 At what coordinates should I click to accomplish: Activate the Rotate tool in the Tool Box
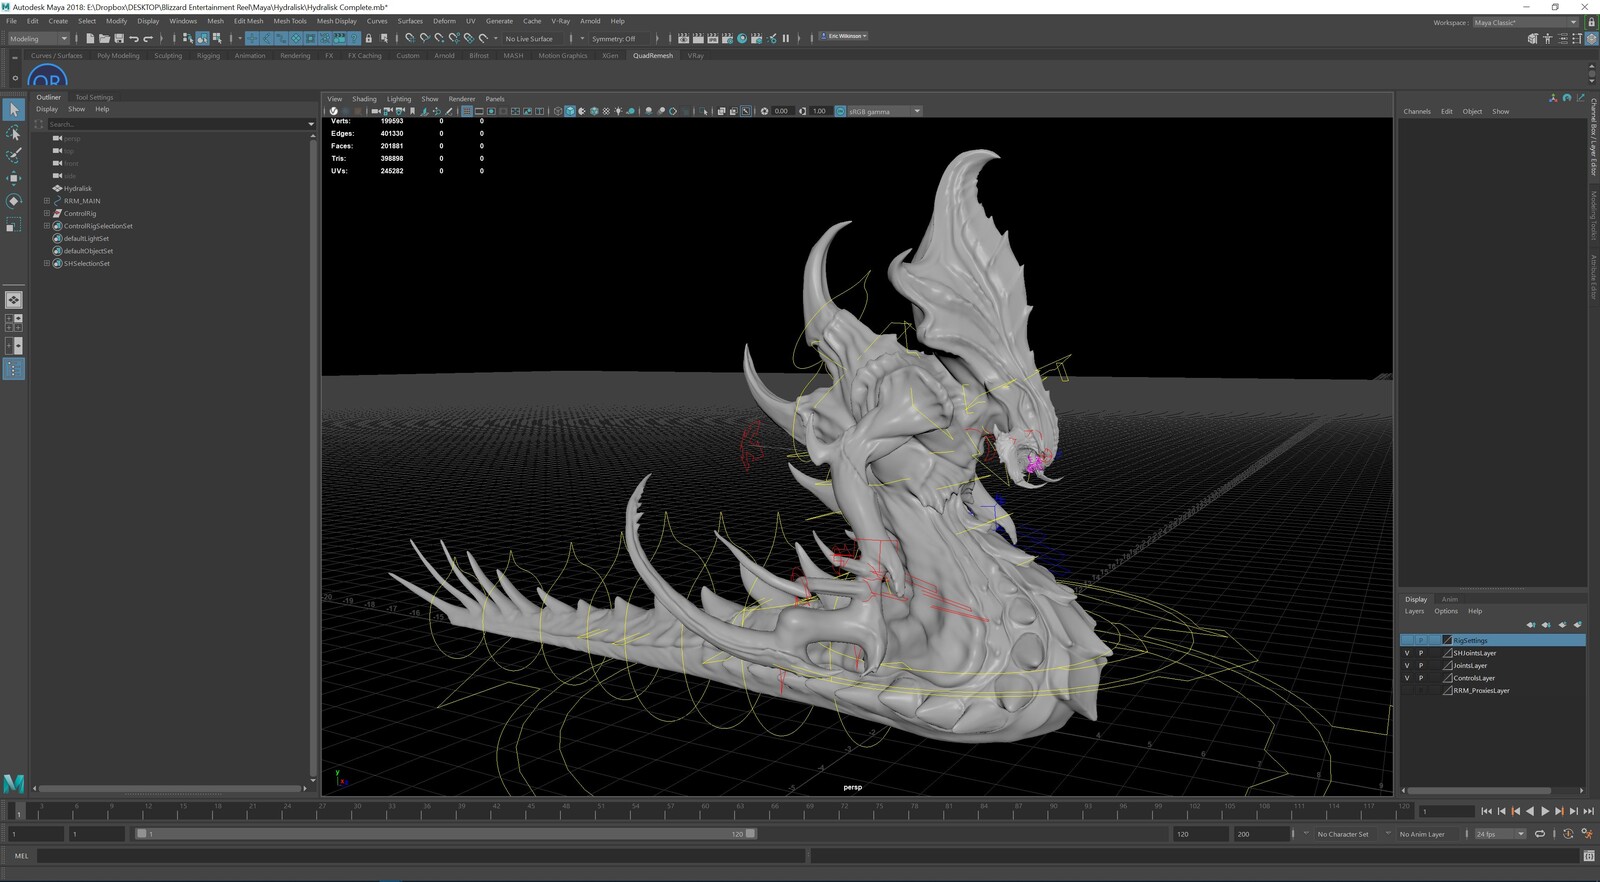coord(13,201)
